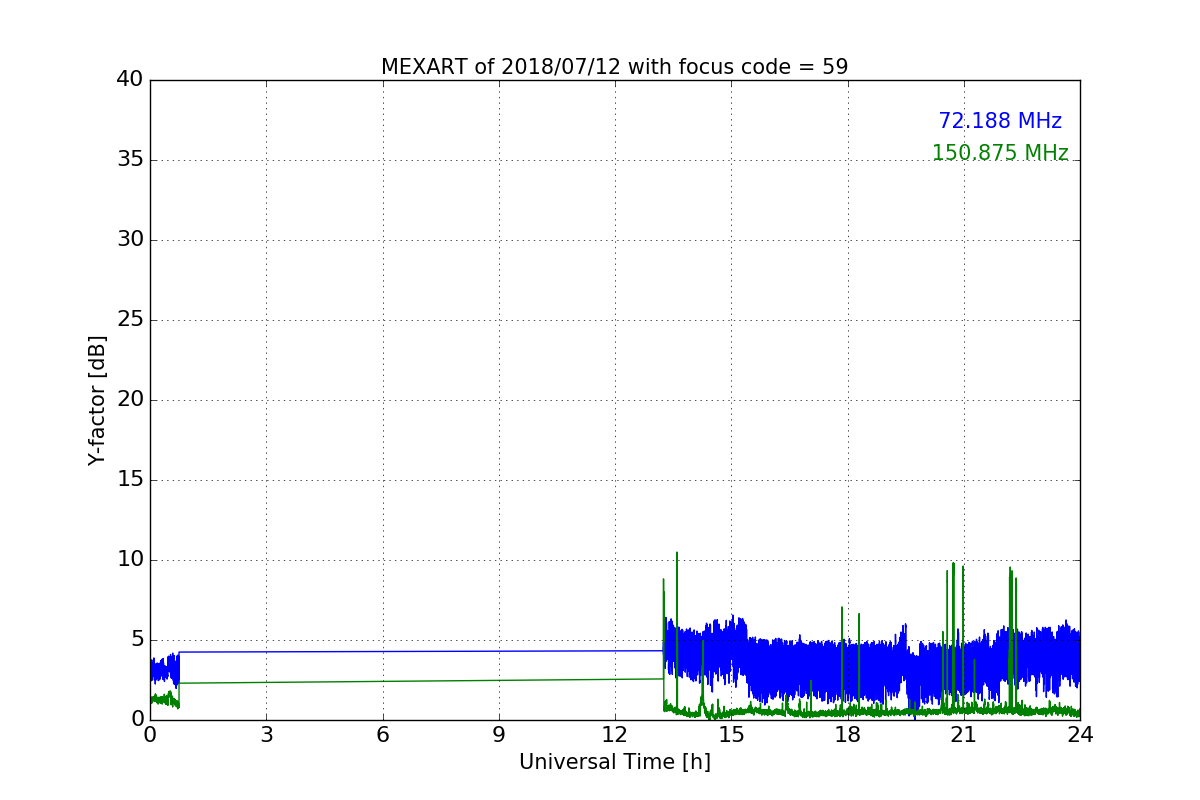Click the y-axis tick label 40

pos(130,80)
